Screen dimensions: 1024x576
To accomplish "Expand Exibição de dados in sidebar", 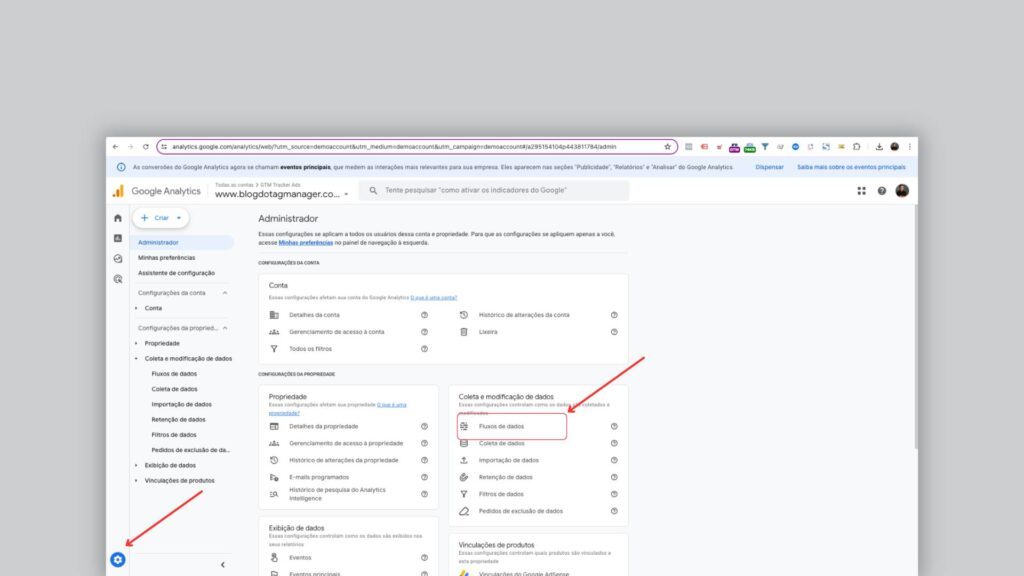I will tap(136, 466).
